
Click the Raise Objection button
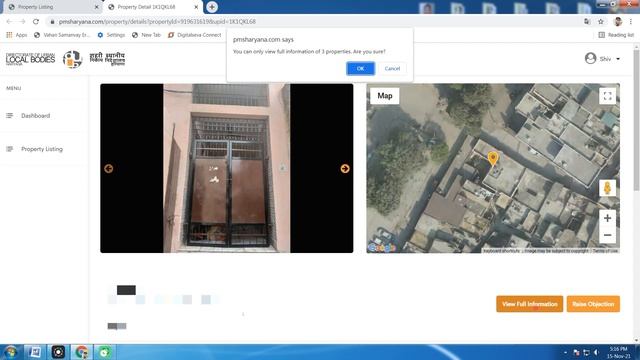tap(593, 304)
